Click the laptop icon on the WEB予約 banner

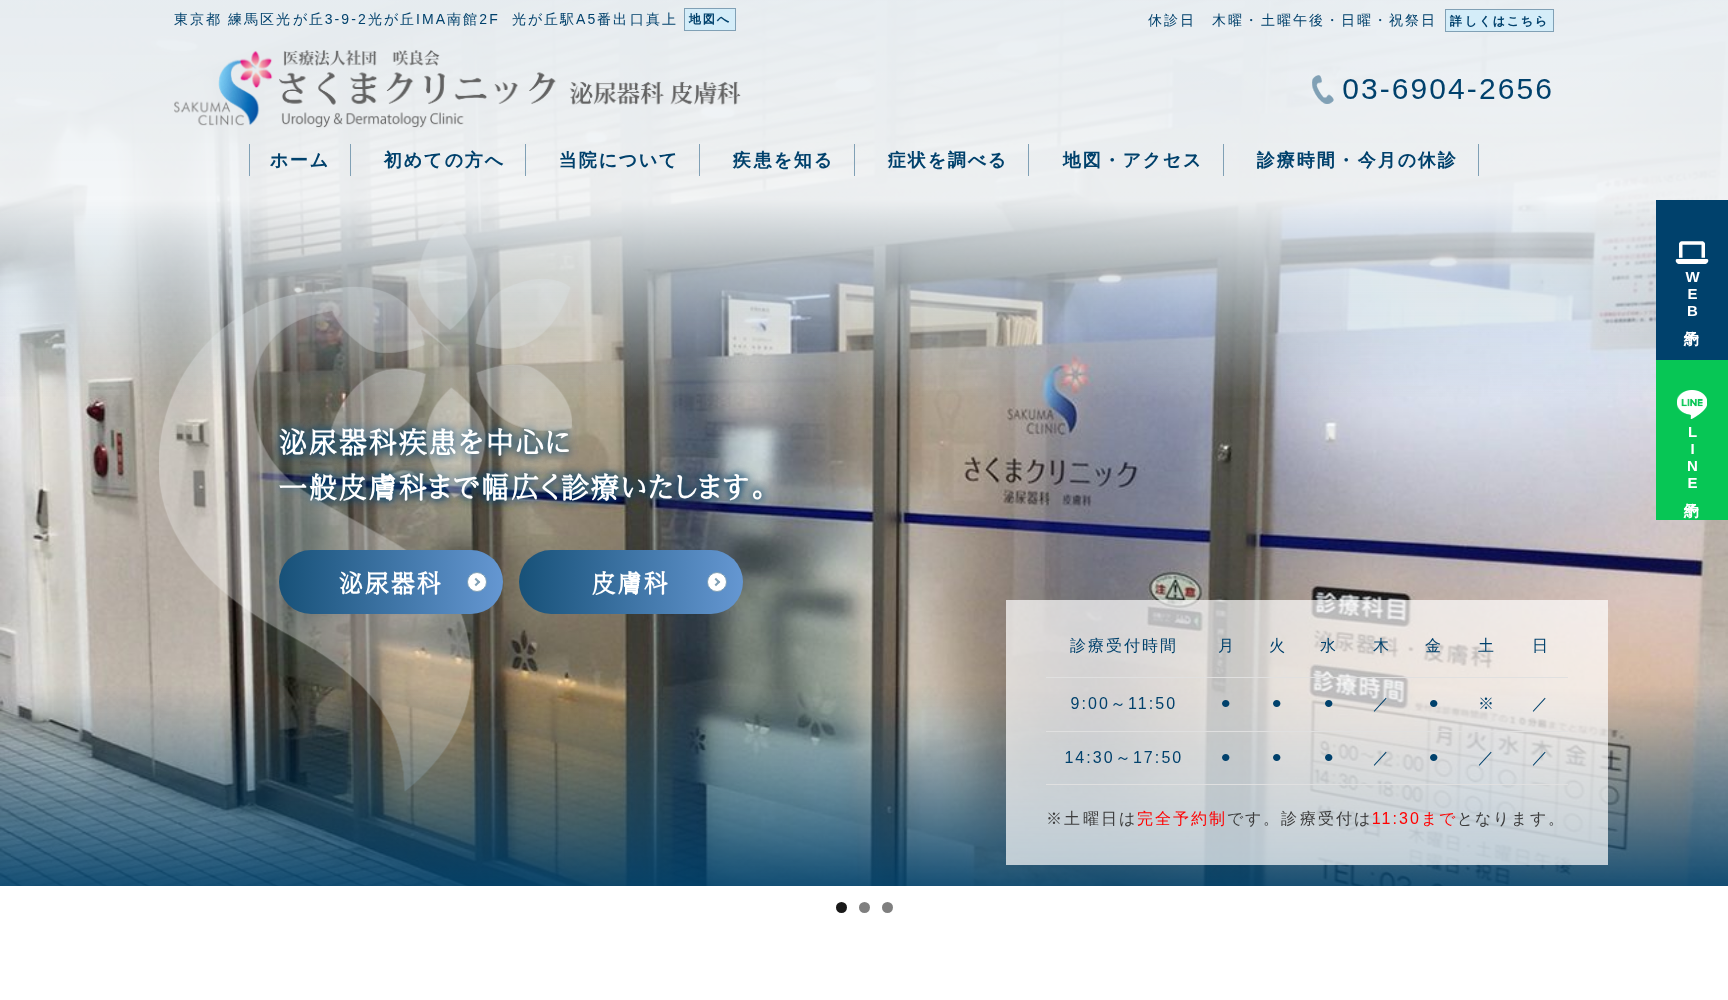[x=1691, y=250]
